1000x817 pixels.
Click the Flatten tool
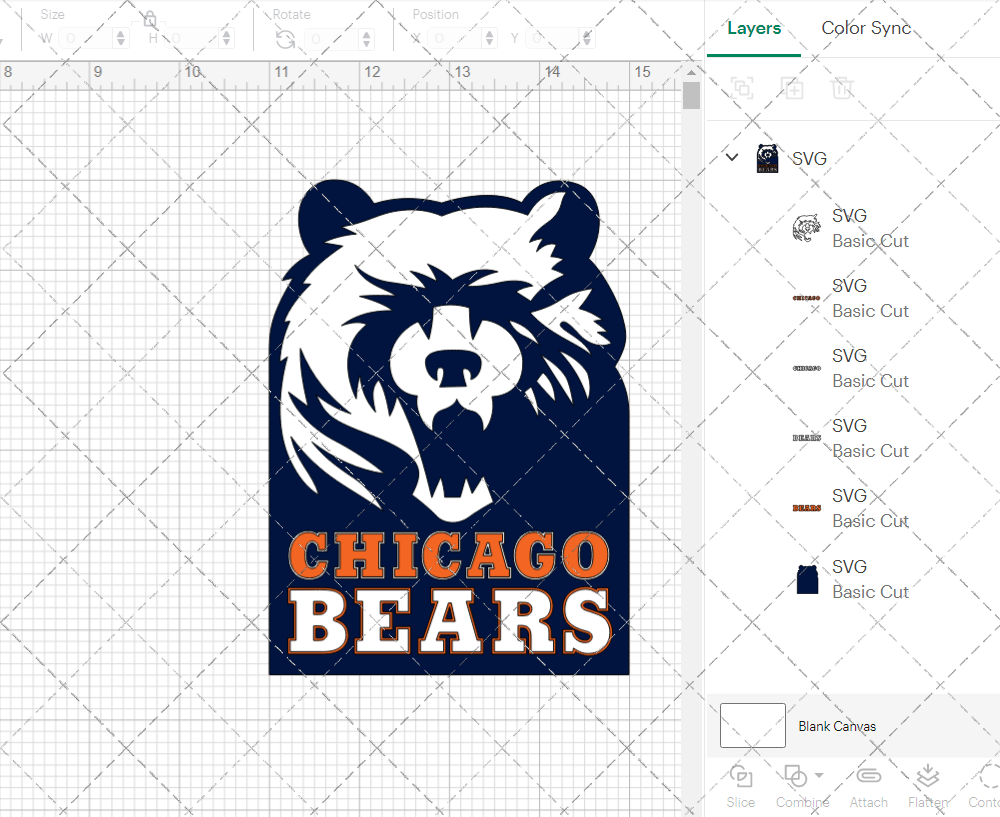[x=928, y=786]
